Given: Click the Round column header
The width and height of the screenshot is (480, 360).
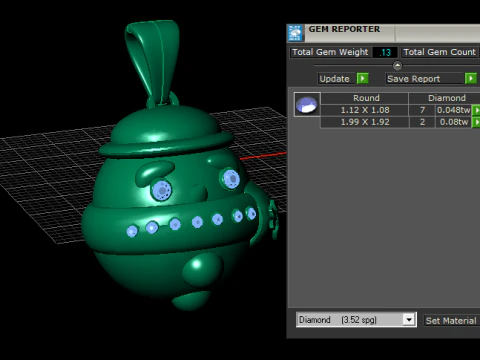Looking at the screenshot, I should 365,98.
